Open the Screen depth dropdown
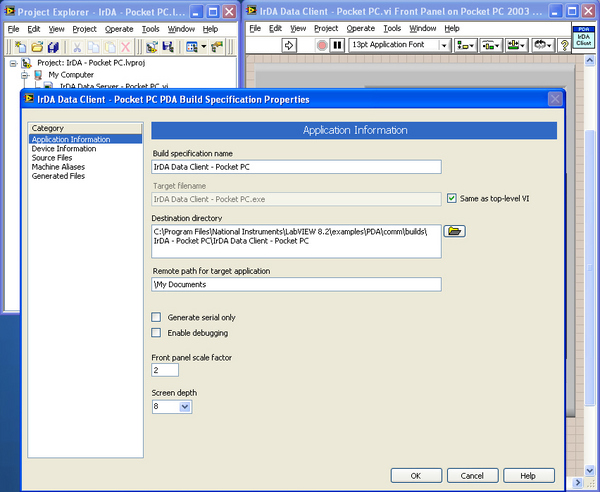This screenshot has width=600, height=492. pyautogui.click(x=185, y=406)
